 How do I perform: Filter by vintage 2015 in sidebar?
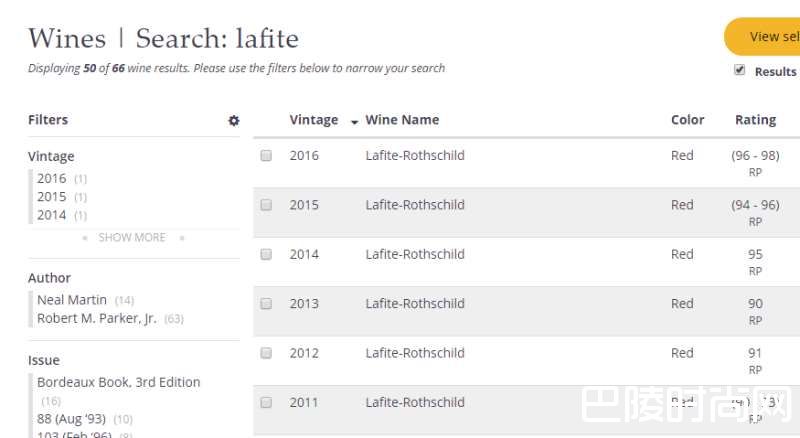[52, 197]
